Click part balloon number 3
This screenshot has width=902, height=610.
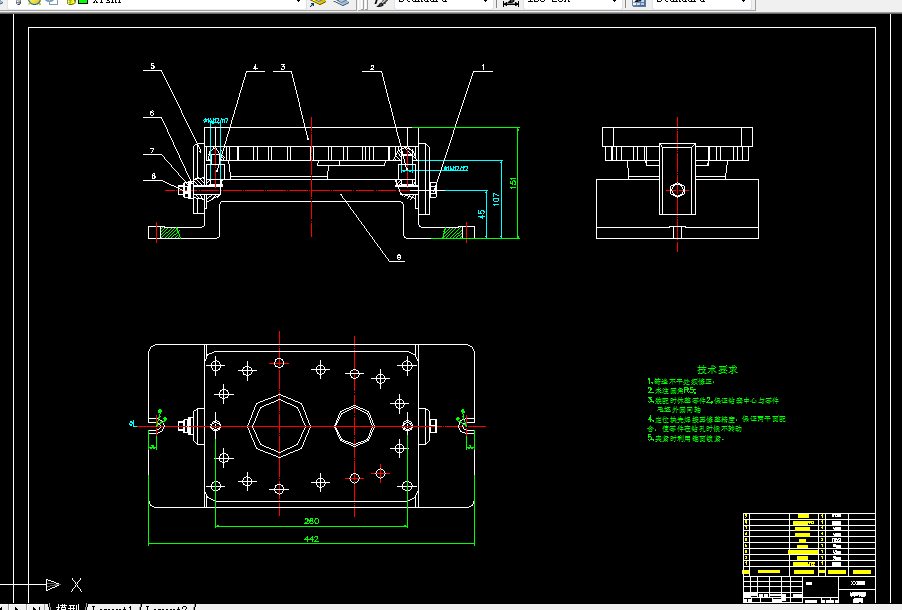click(282, 67)
